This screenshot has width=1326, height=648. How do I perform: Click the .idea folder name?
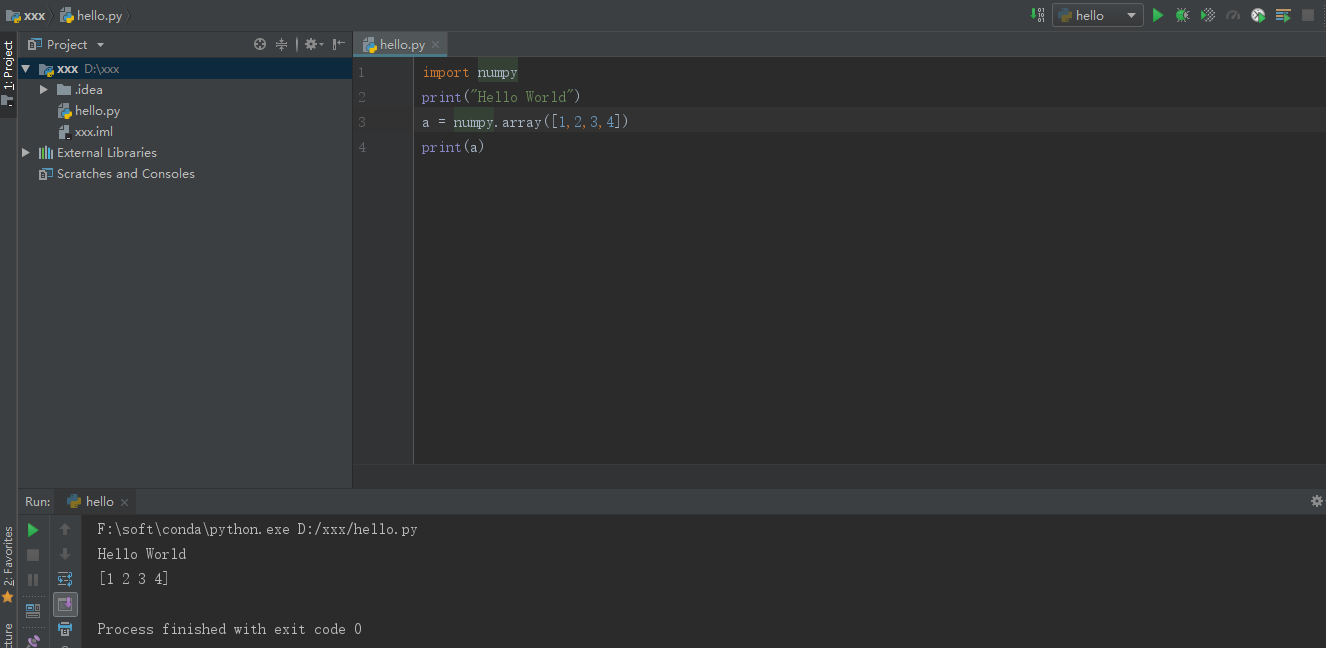click(89, 90)
